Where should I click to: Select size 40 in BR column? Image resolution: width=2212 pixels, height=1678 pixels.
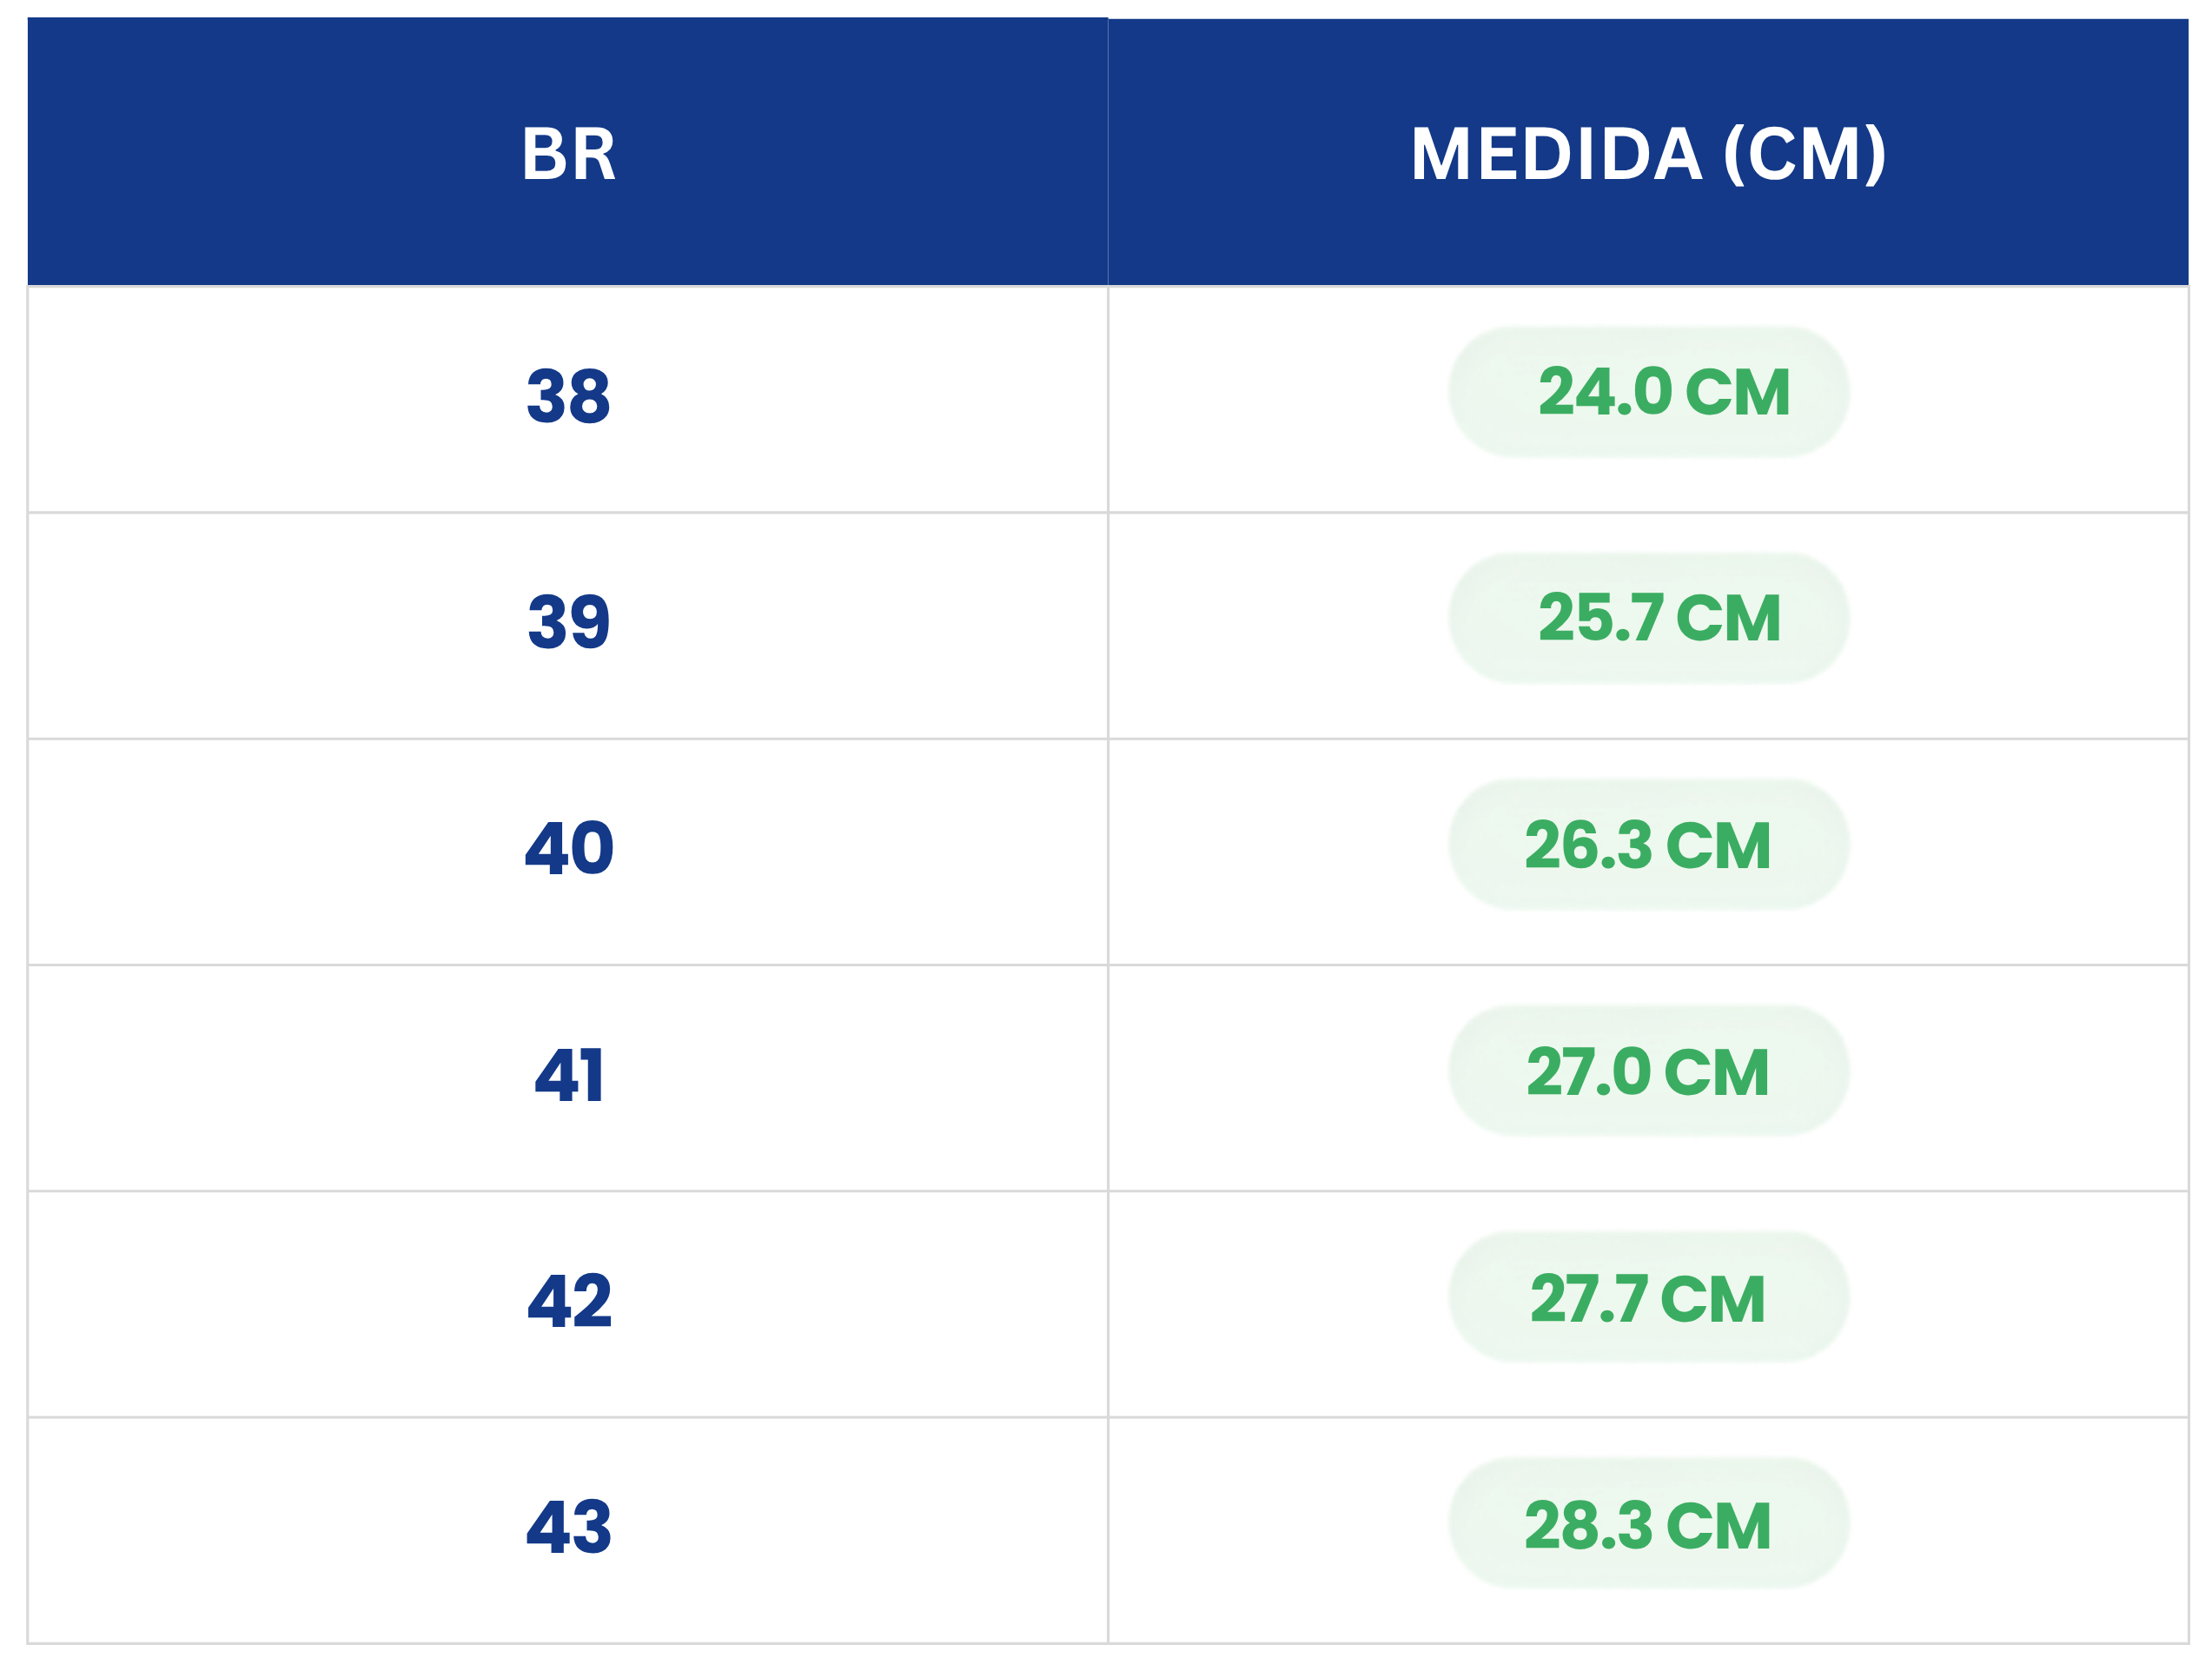click(x=568, y=848)
